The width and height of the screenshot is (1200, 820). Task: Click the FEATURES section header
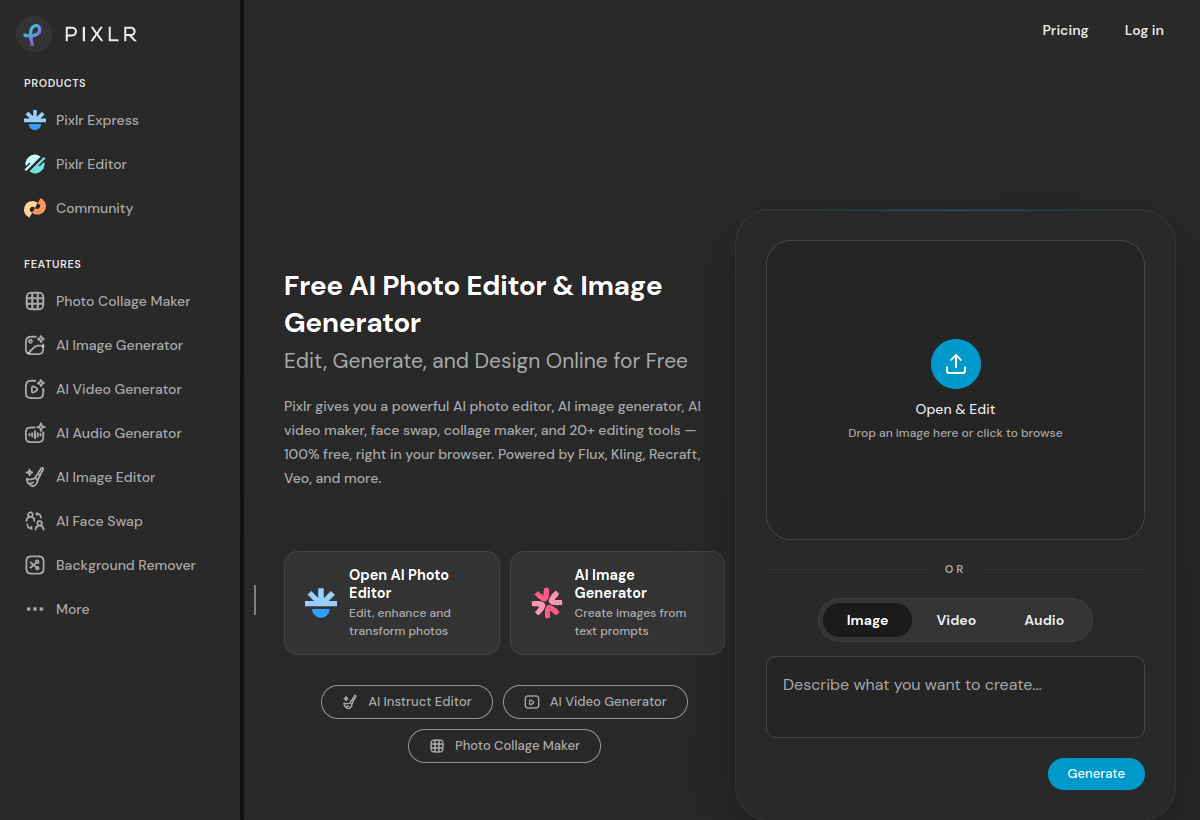tap(52, 264)
